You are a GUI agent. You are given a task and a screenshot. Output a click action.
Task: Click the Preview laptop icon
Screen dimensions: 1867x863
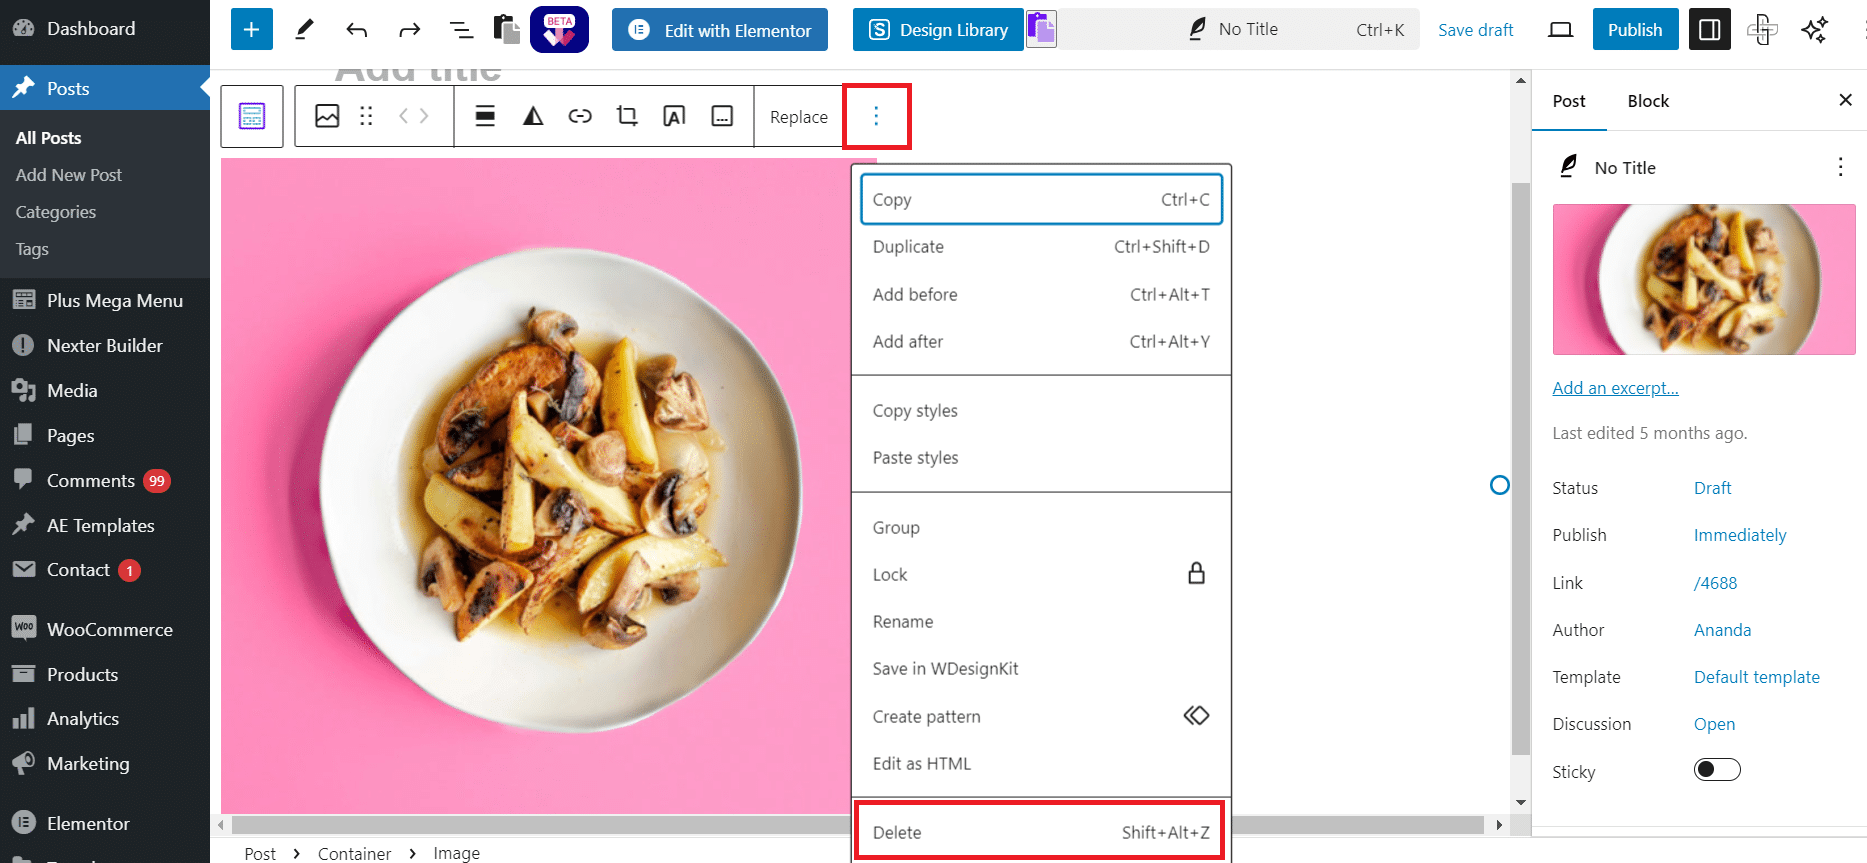1560,30
